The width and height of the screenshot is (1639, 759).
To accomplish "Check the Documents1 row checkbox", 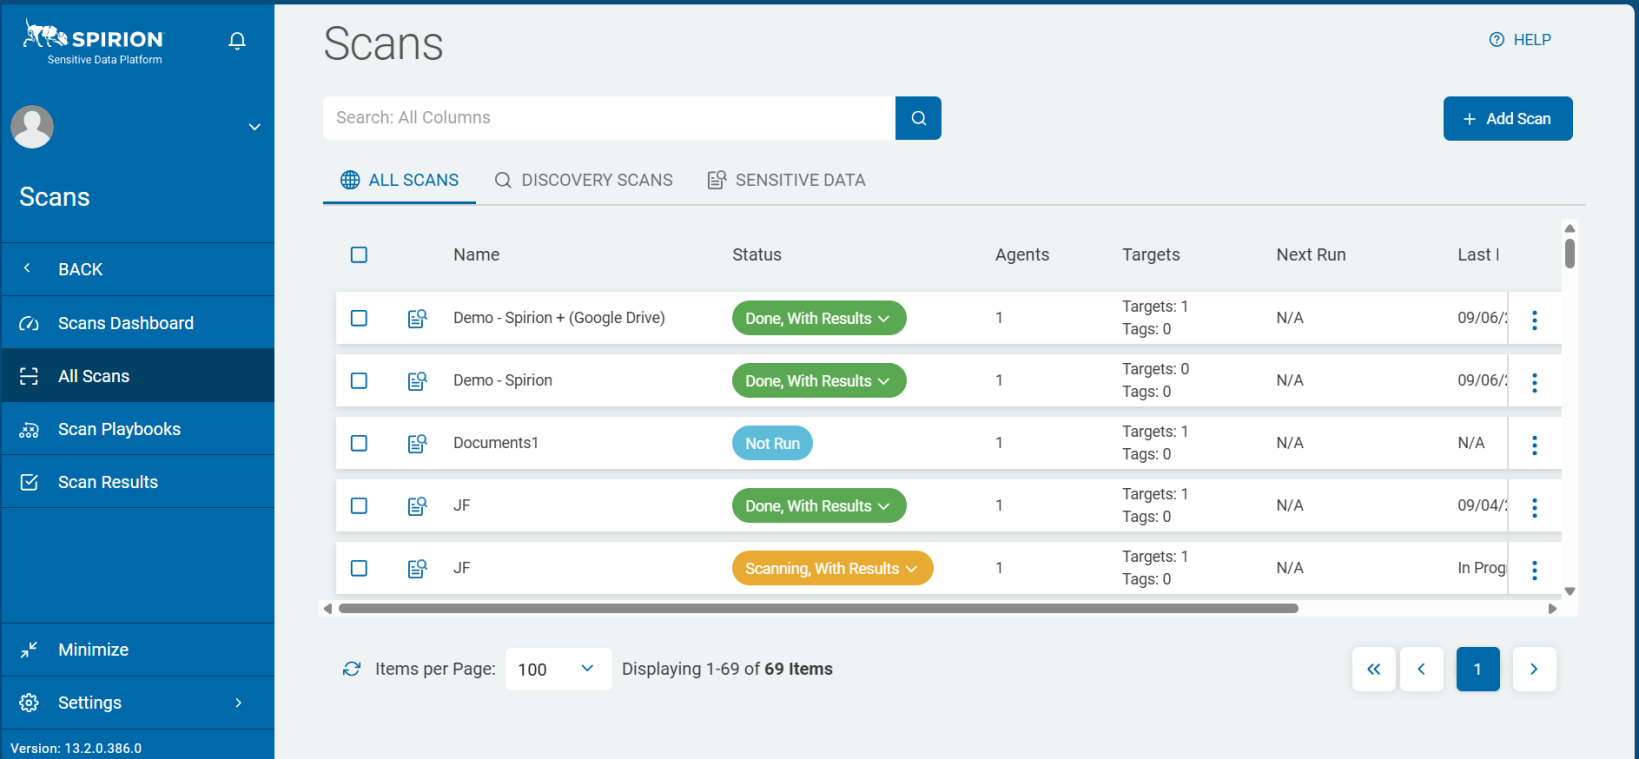I will pyautogui.click(x=359, y=443).
